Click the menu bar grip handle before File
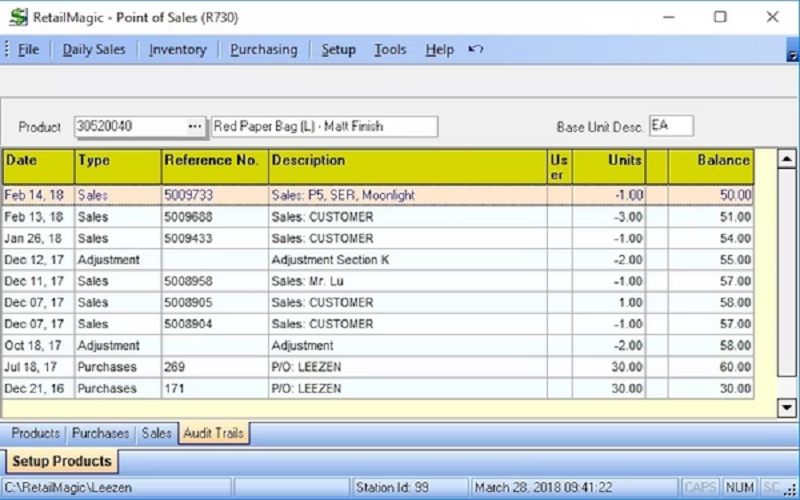The width and height of the screenshot is (800, 500). point(6,49)
